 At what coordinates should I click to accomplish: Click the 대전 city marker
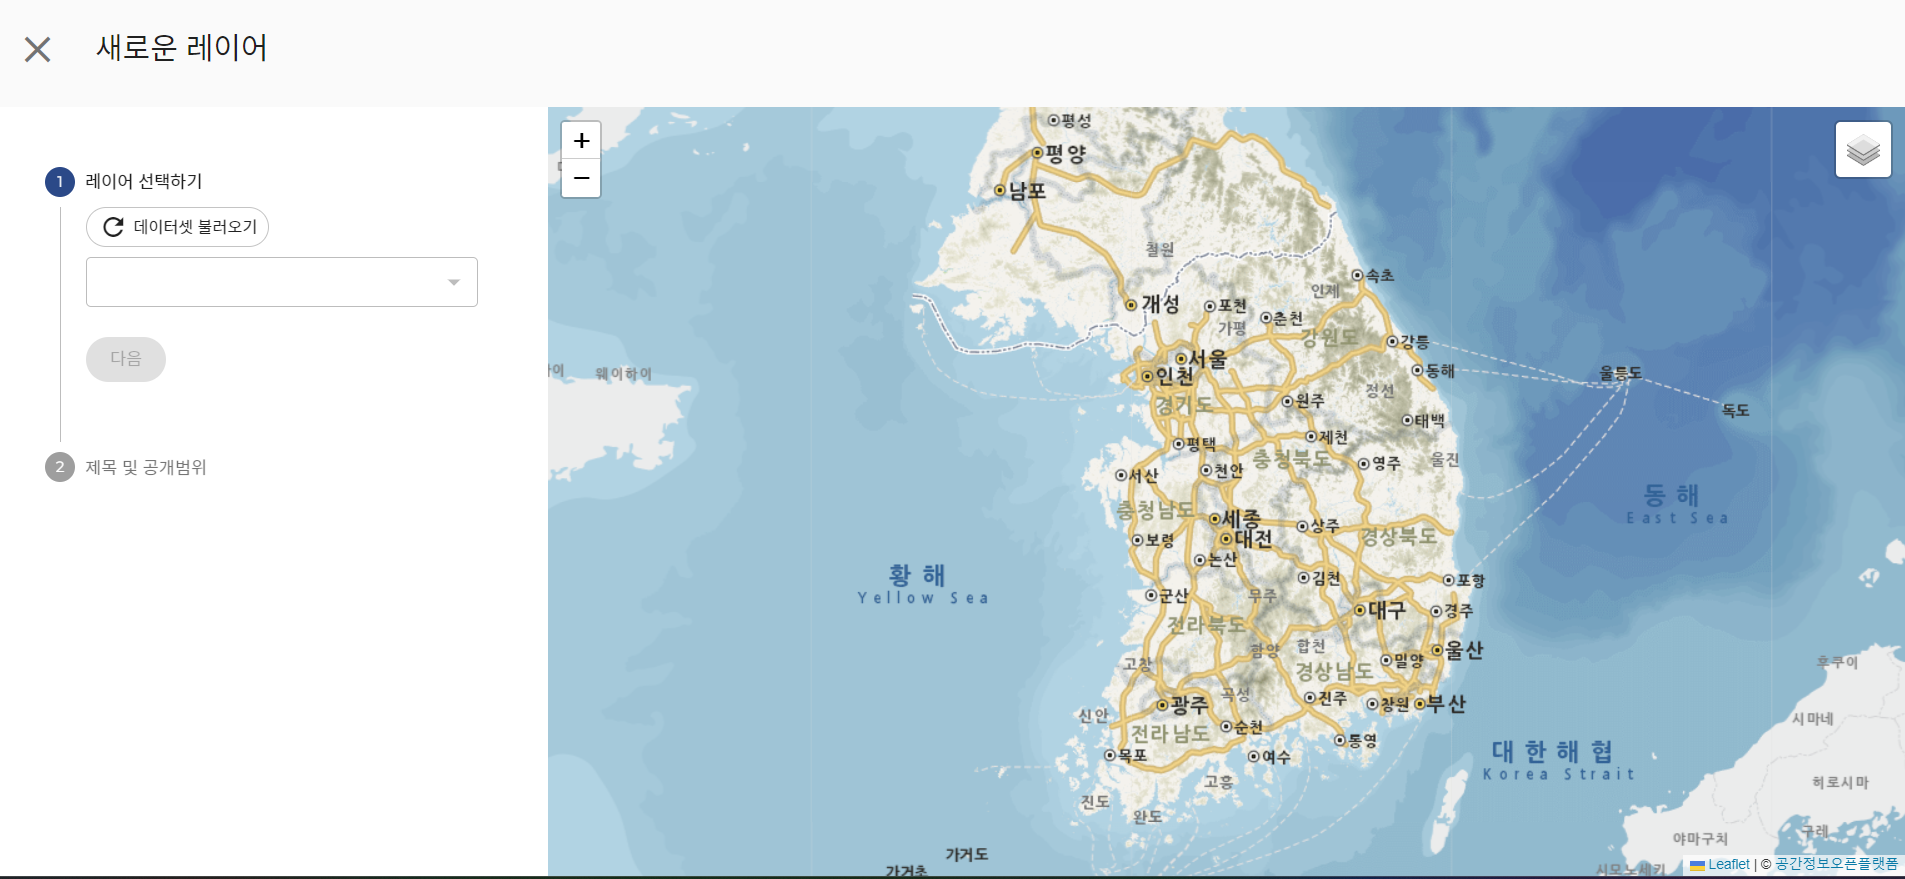coord(1227,539)
